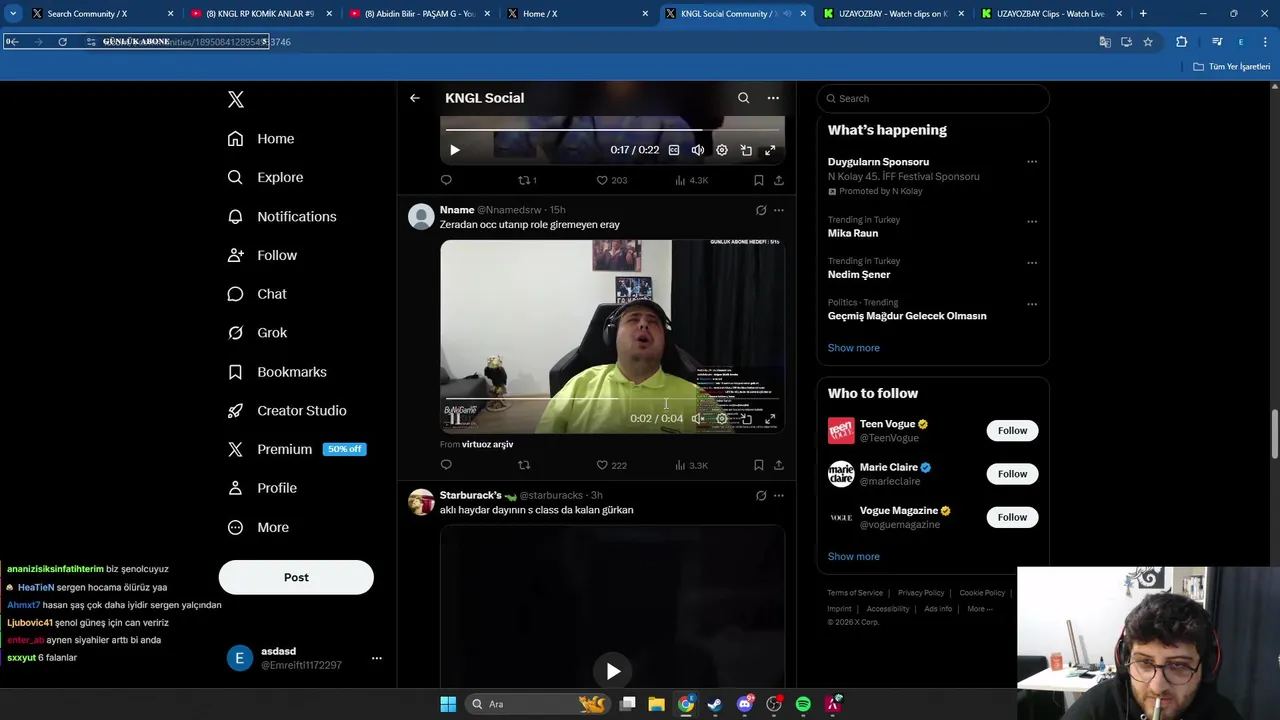Play the top video at 0:17
Viewport: 1280px width, 720px height.
coord(455,150)
